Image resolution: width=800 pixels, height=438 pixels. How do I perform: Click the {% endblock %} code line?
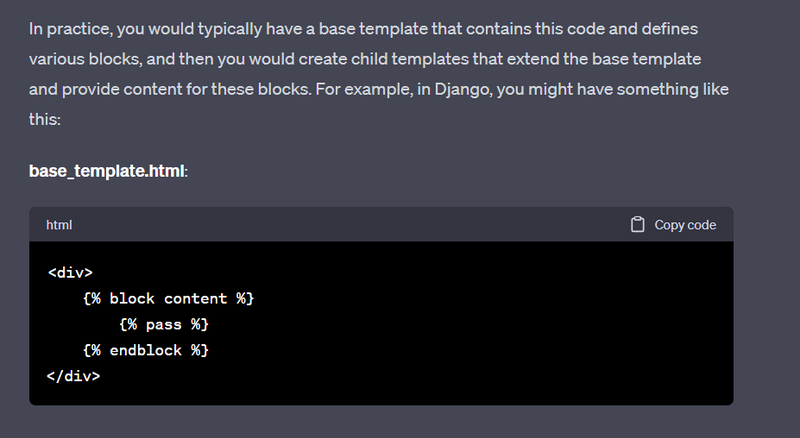146,350
